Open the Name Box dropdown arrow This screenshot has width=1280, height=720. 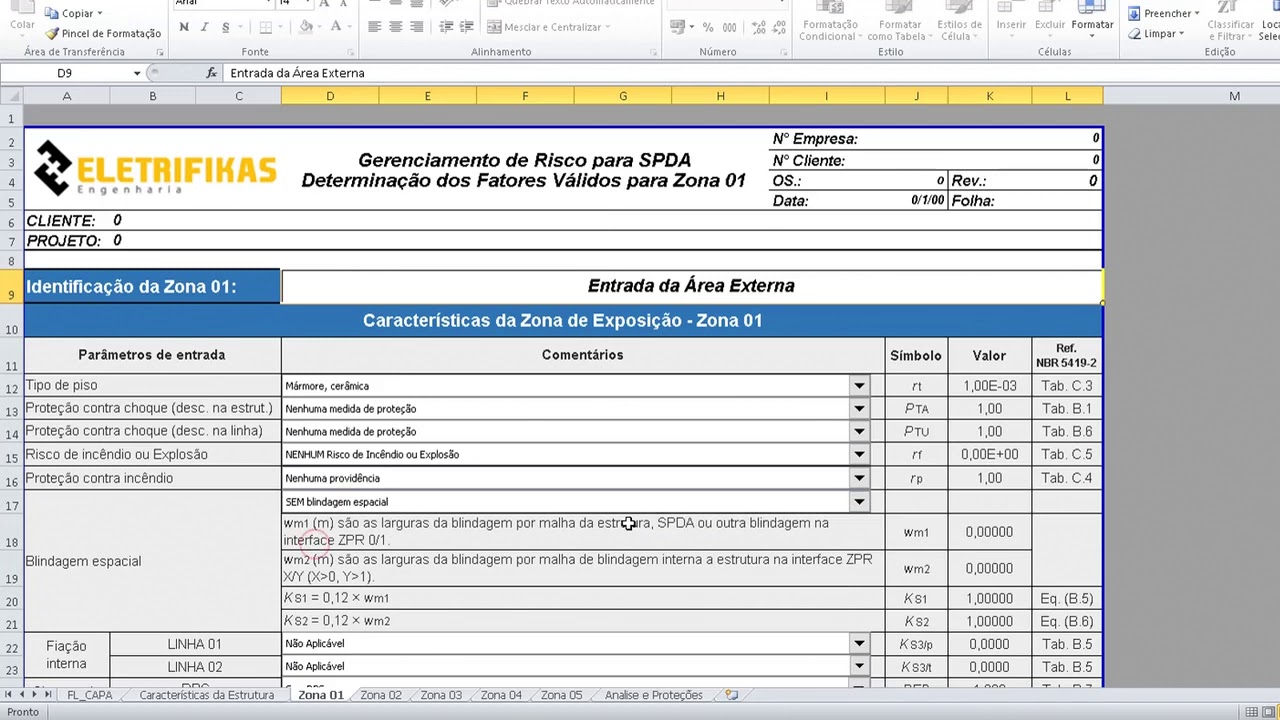pyautogui.click(x=137, y=73)
